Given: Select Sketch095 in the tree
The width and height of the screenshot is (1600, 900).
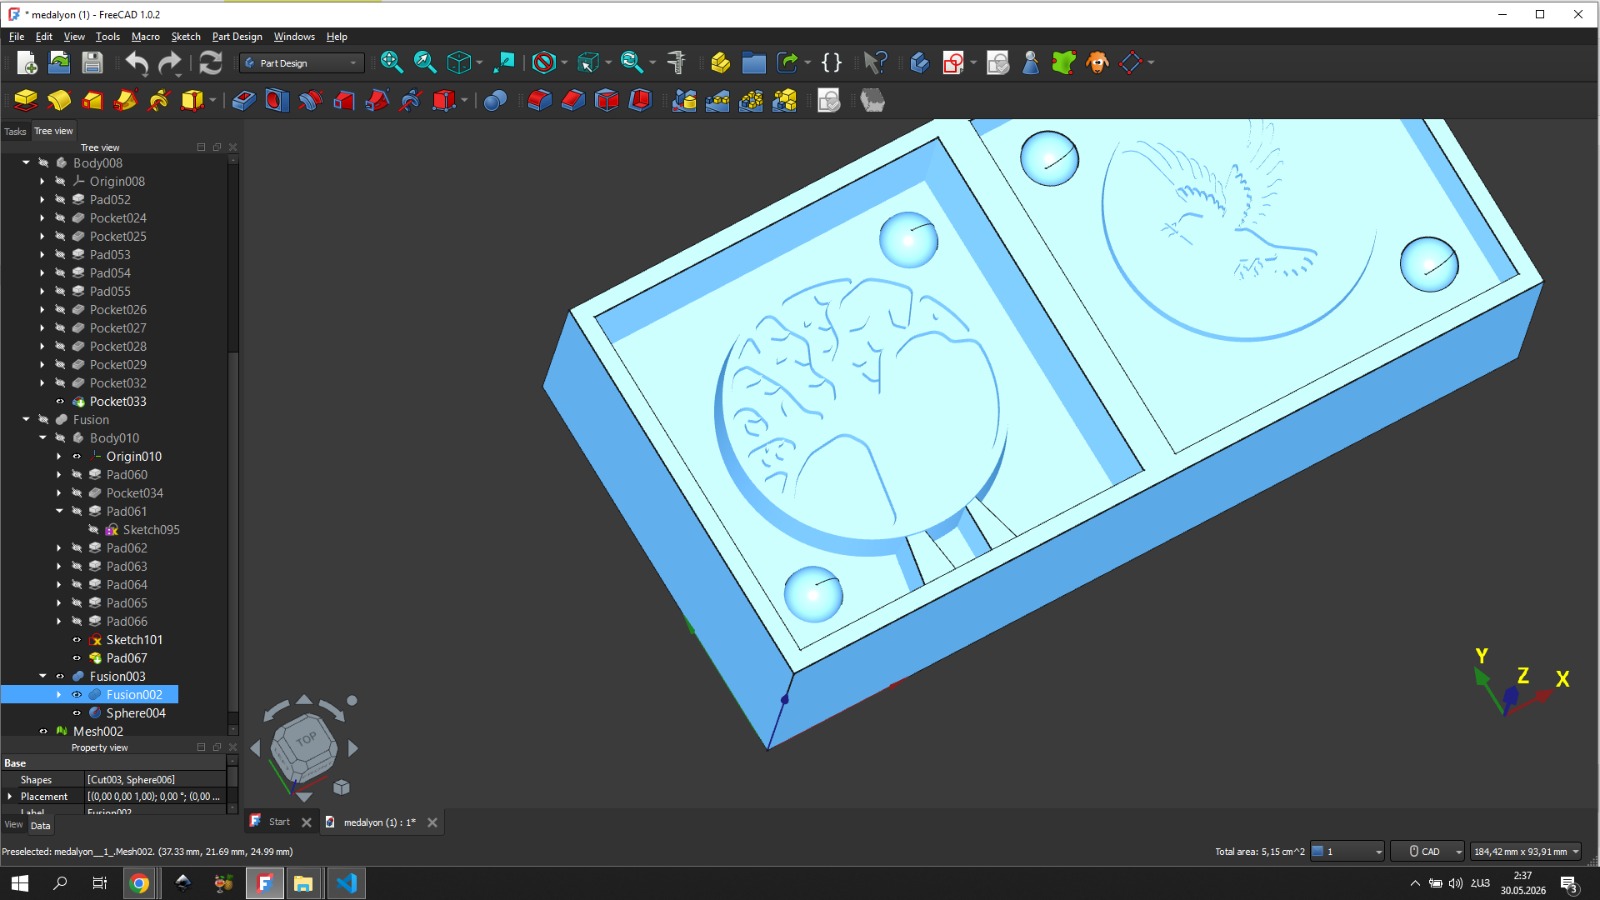Looking at the screenshot, I should pyautogui.click(x=151, y=530).
